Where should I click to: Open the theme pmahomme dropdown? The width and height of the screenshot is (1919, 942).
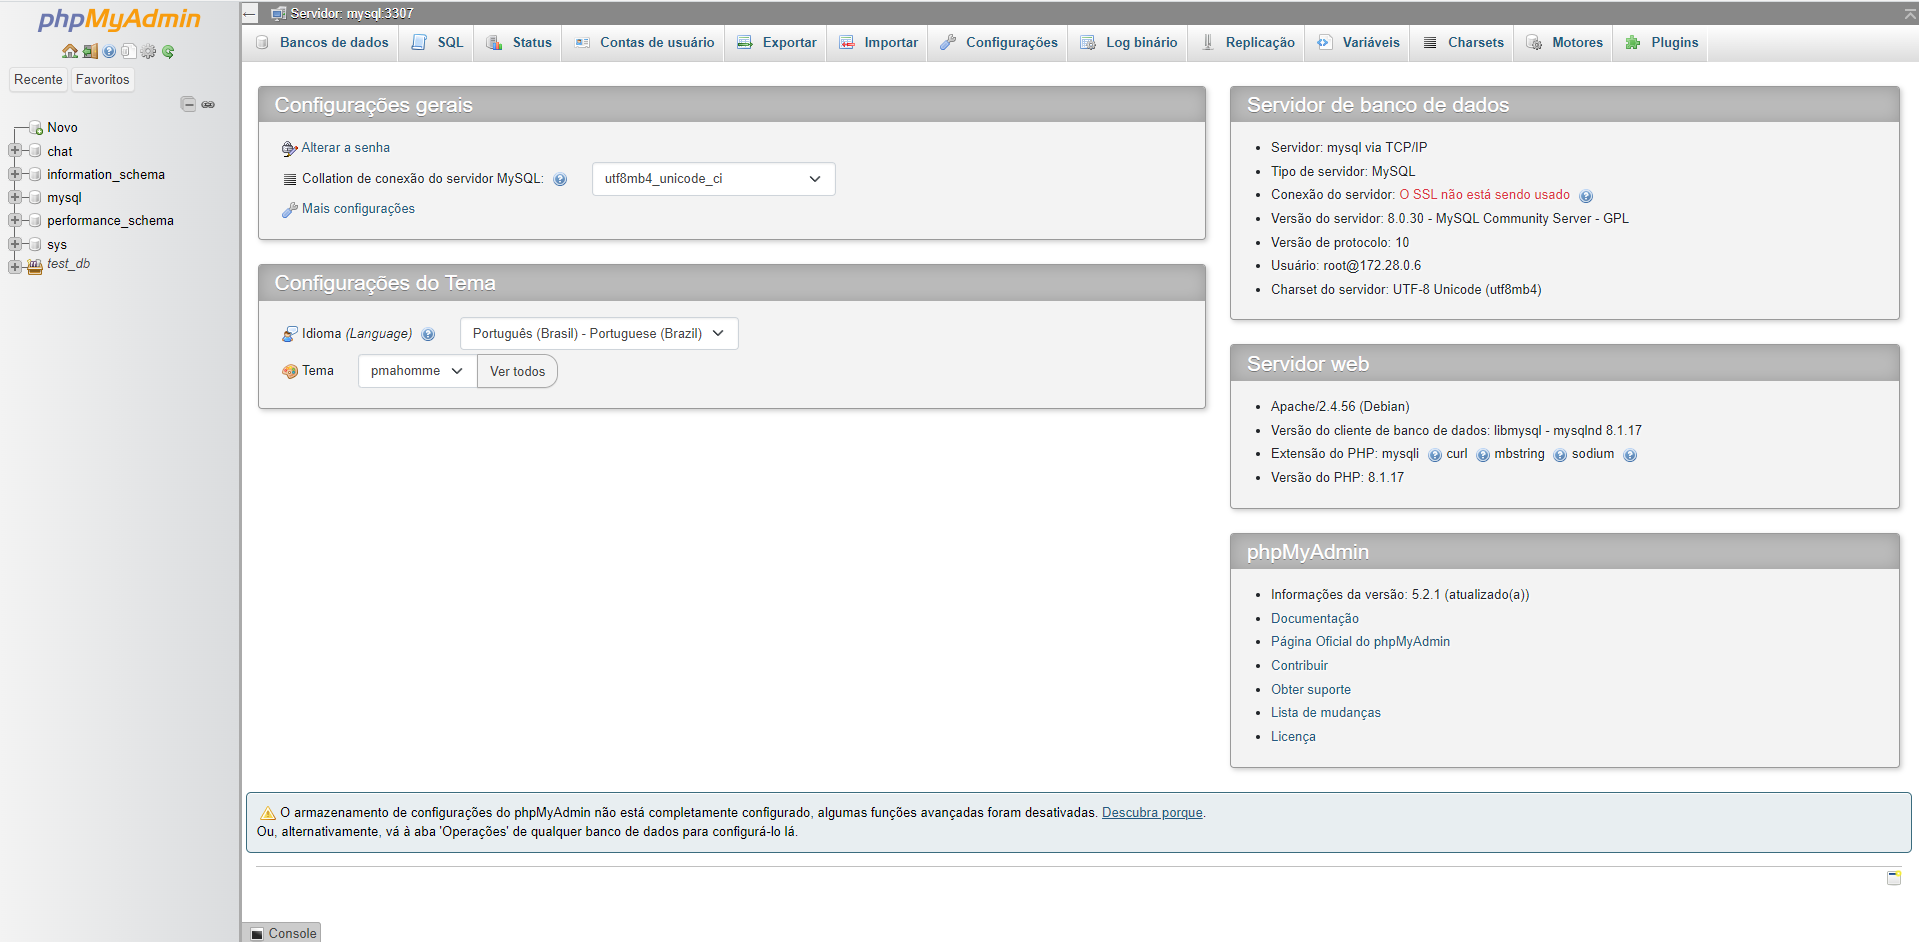(x=417, y=371)
